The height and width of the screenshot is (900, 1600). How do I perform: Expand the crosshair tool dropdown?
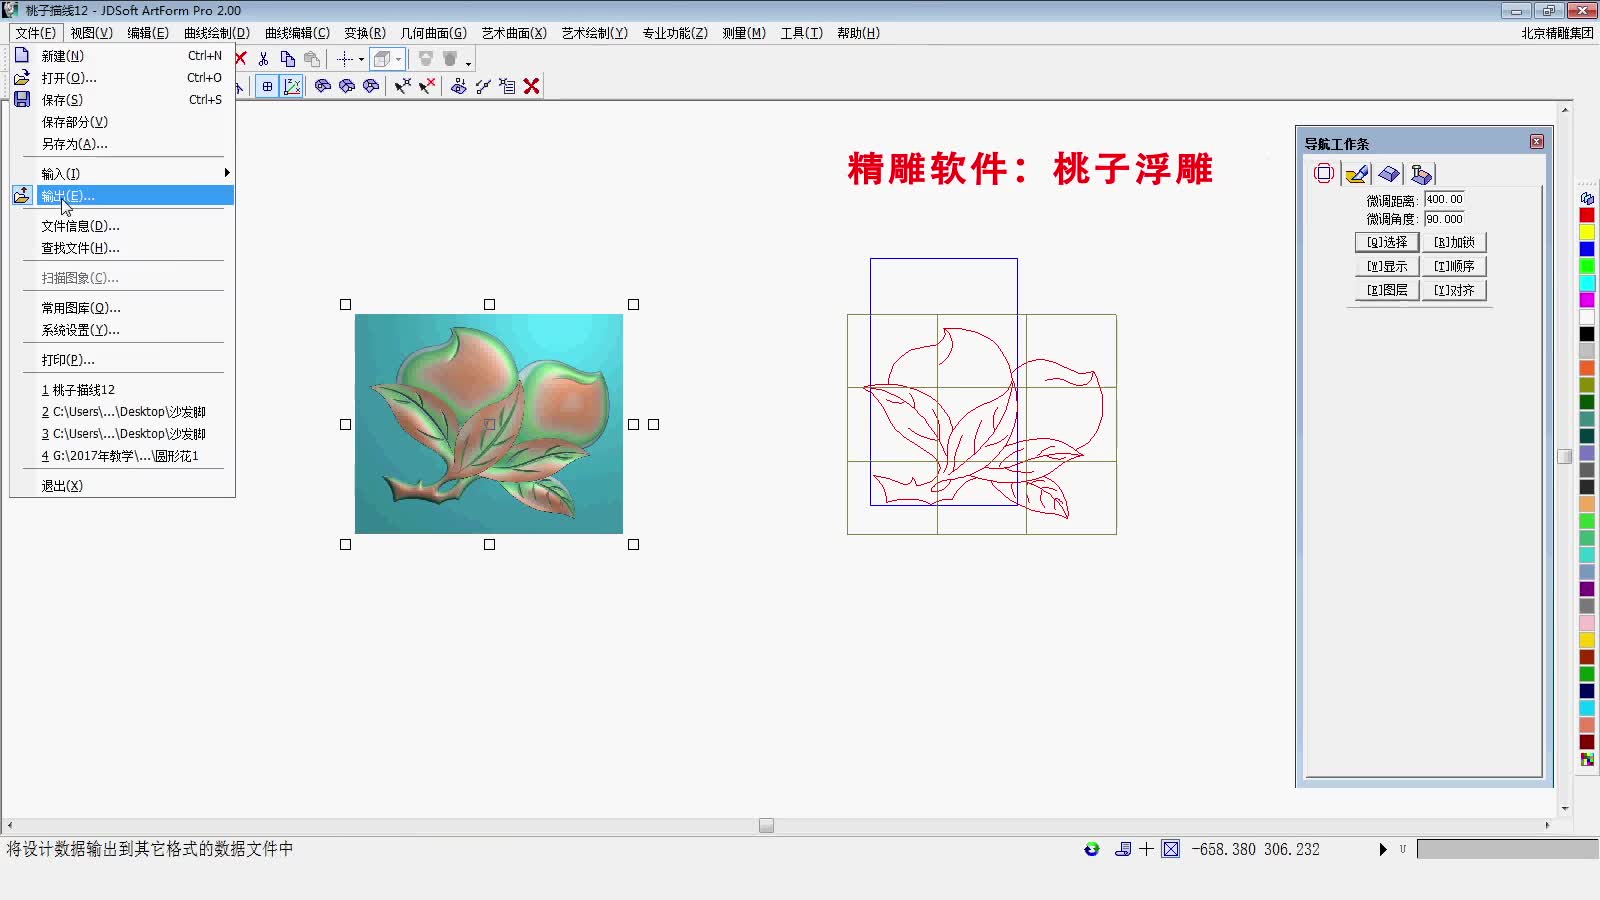pyautogui.click(x=361, y=59)
